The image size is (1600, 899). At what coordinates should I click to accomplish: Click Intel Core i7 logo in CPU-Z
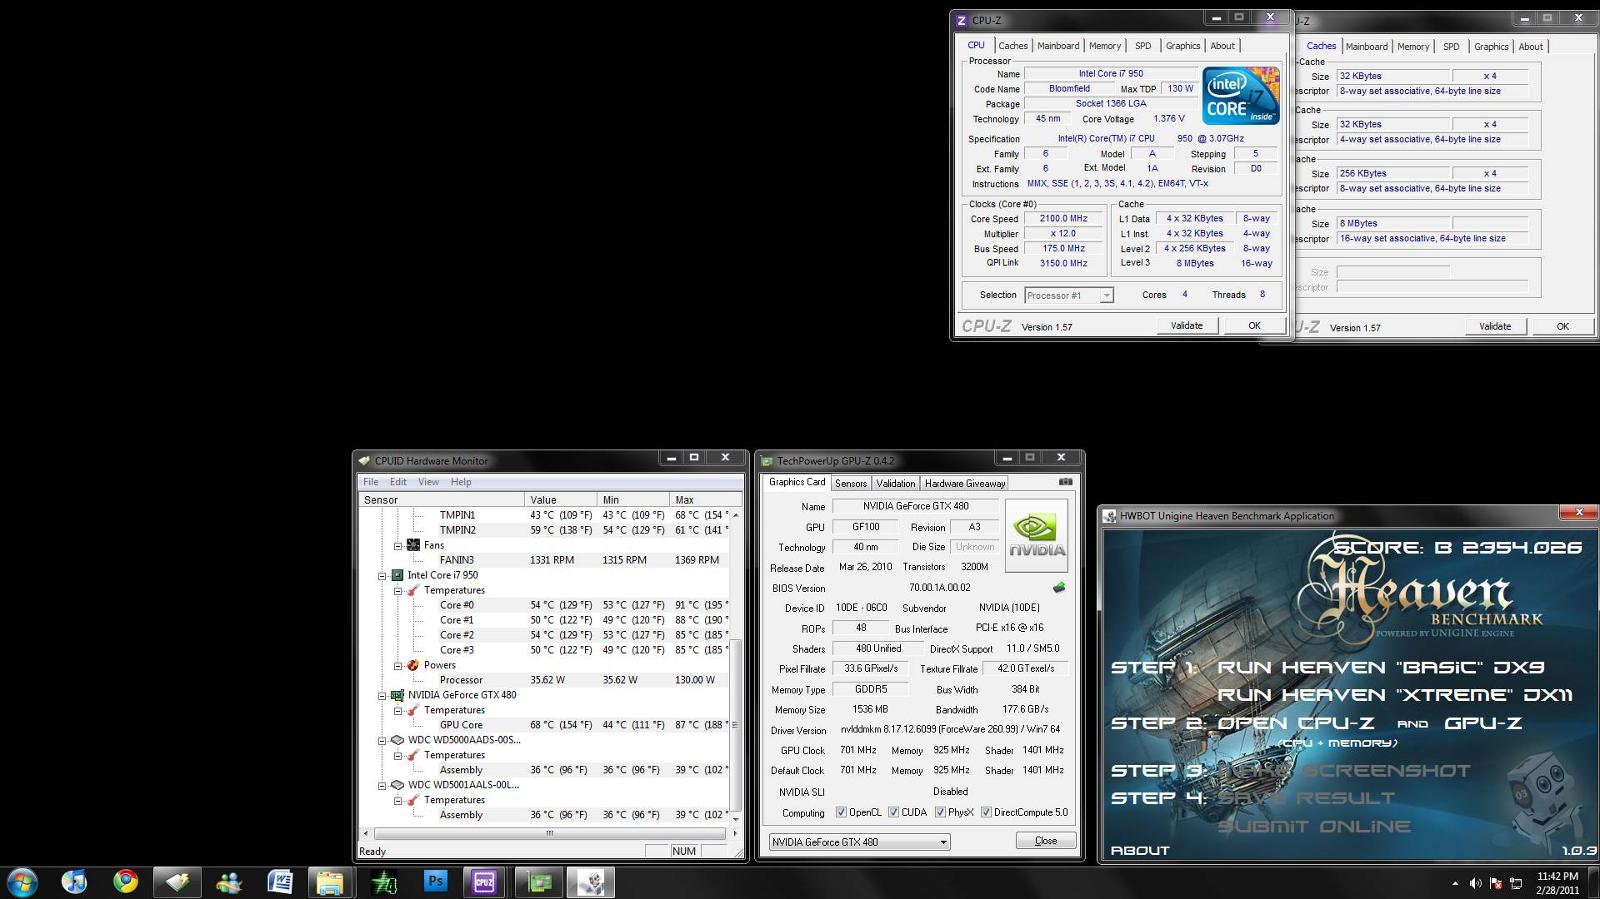pos(1240,96)
